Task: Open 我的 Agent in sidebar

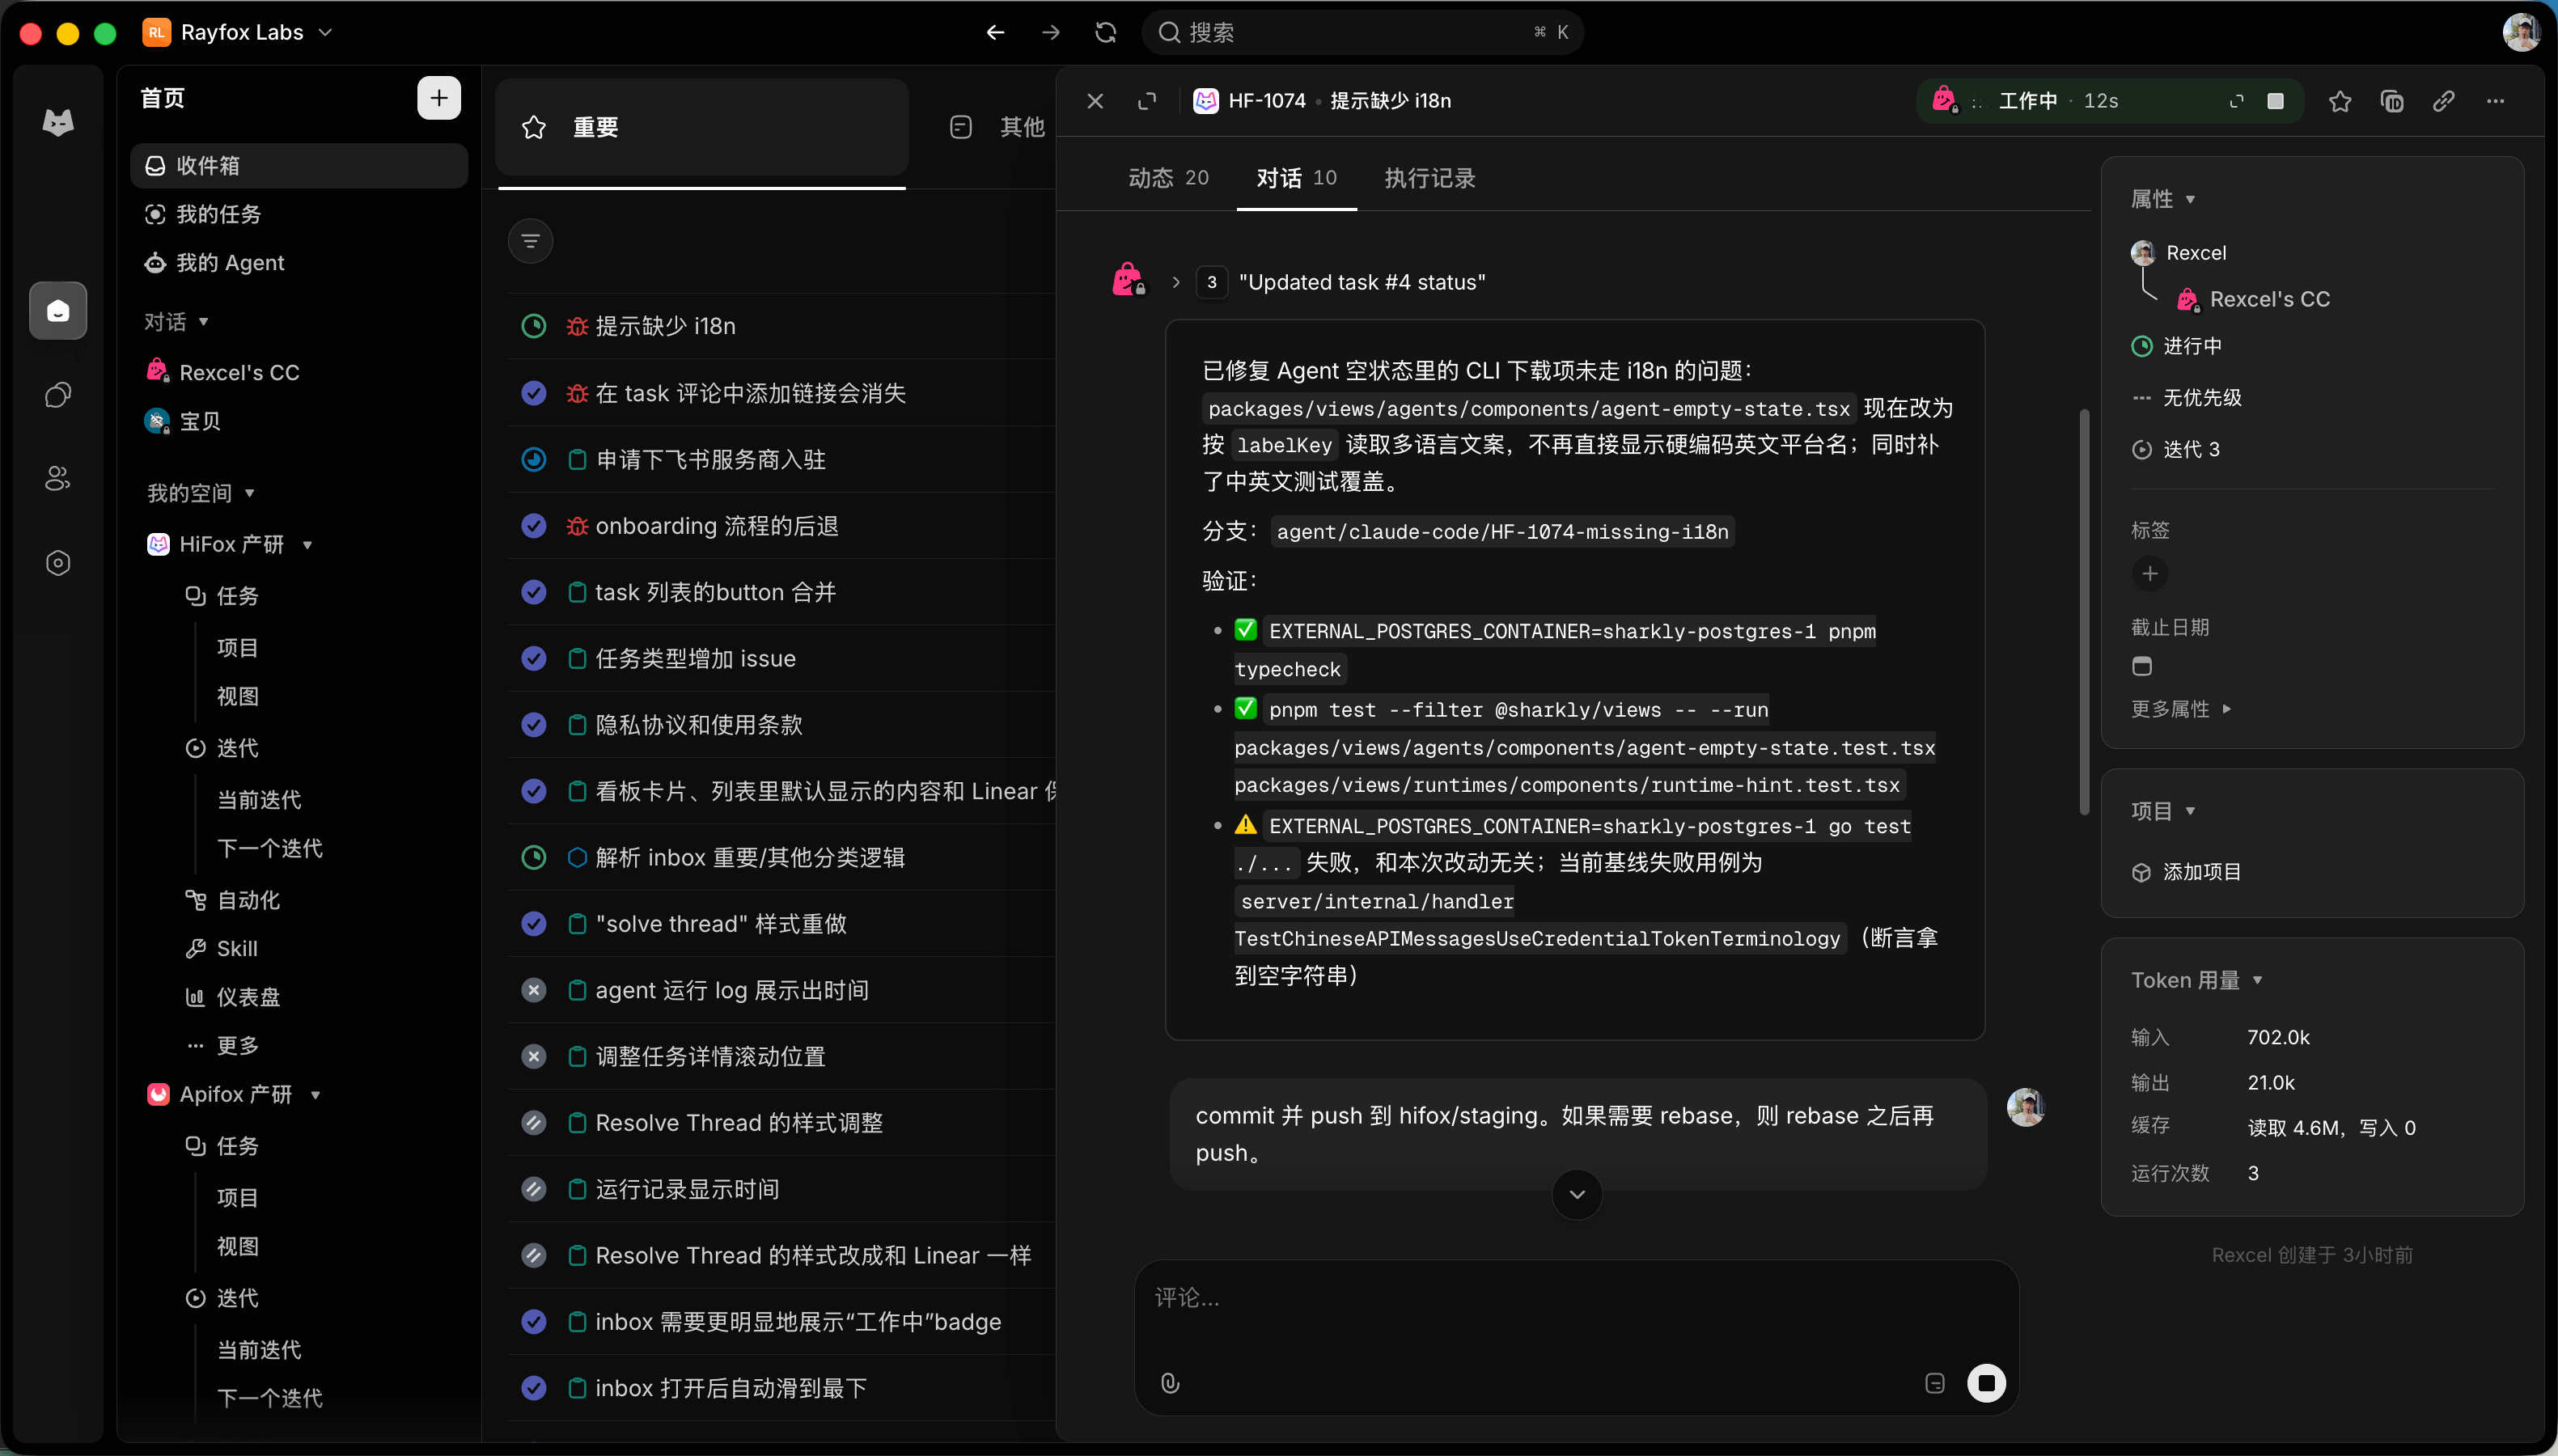Action: tap(299, 263)
